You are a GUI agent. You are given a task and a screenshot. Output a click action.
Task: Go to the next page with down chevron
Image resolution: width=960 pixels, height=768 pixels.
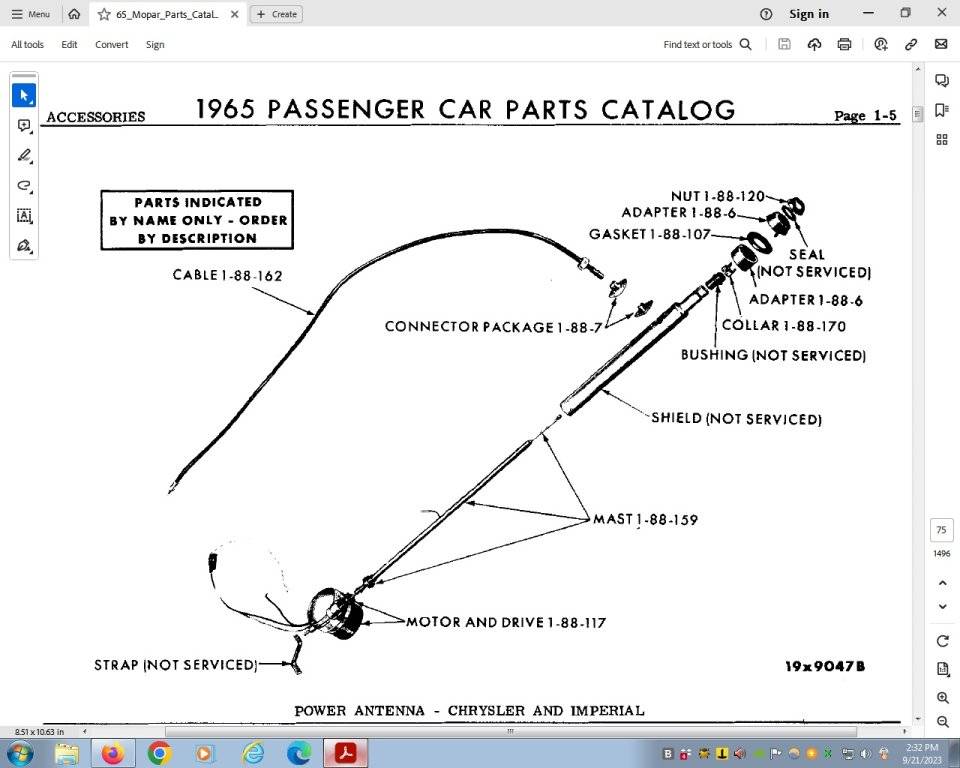point(942,606)
